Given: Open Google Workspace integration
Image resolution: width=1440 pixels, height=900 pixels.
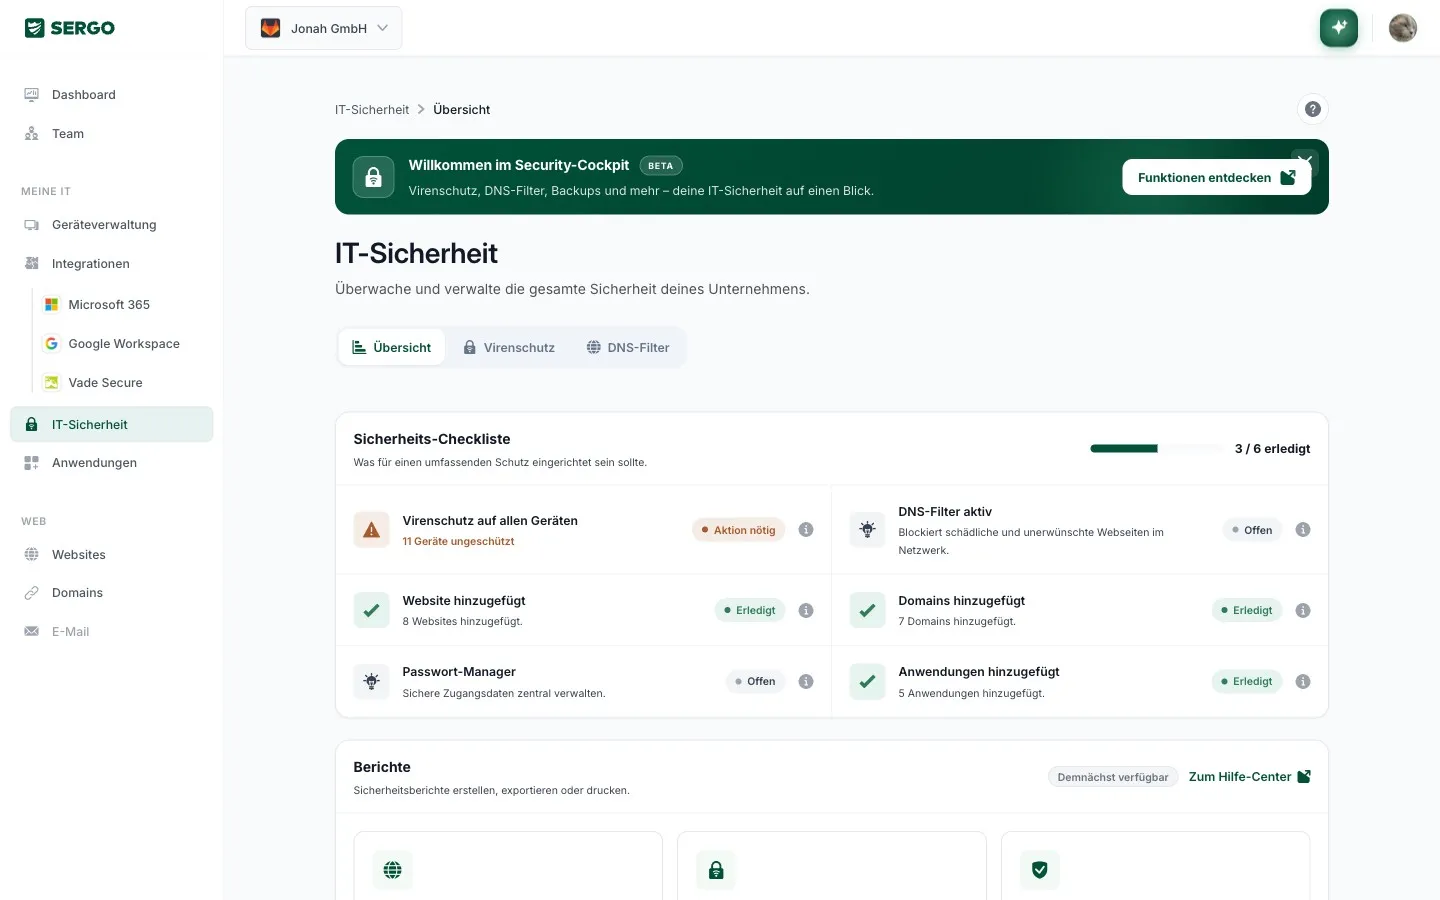Looking at the screenshot, I should pyautogui.click(x=124, y=344).
